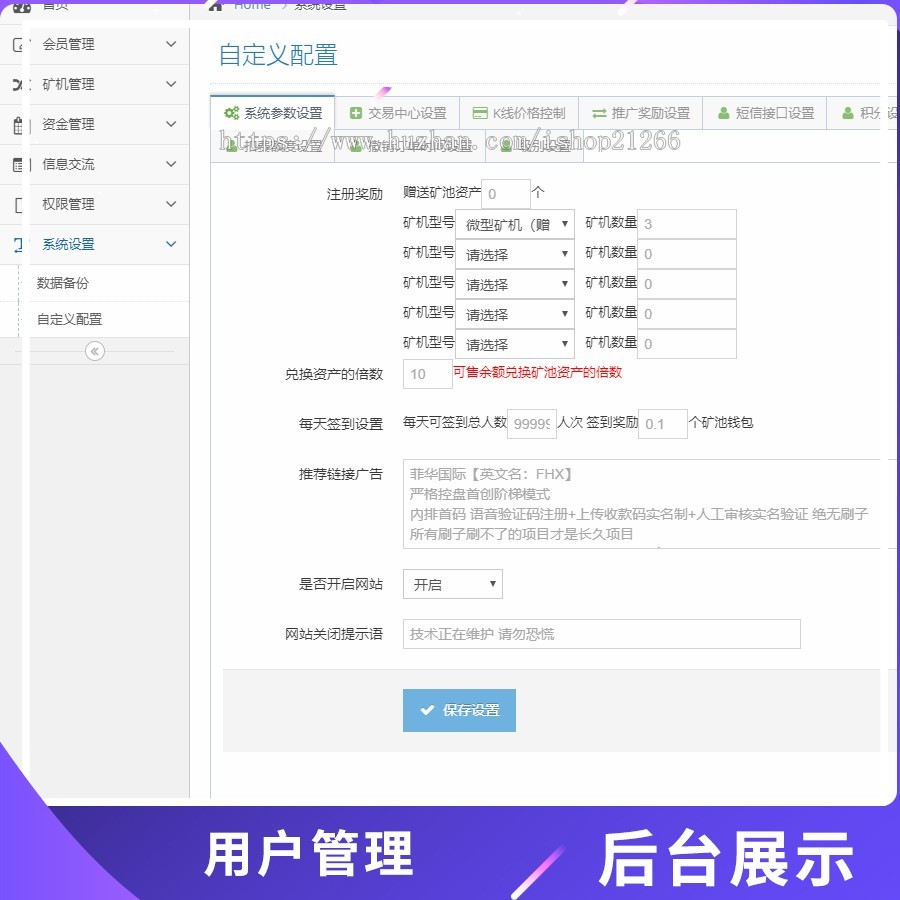900x900 pixels.
Task: Click the Home breadcrumb house icon
Action: click(215, 5)
